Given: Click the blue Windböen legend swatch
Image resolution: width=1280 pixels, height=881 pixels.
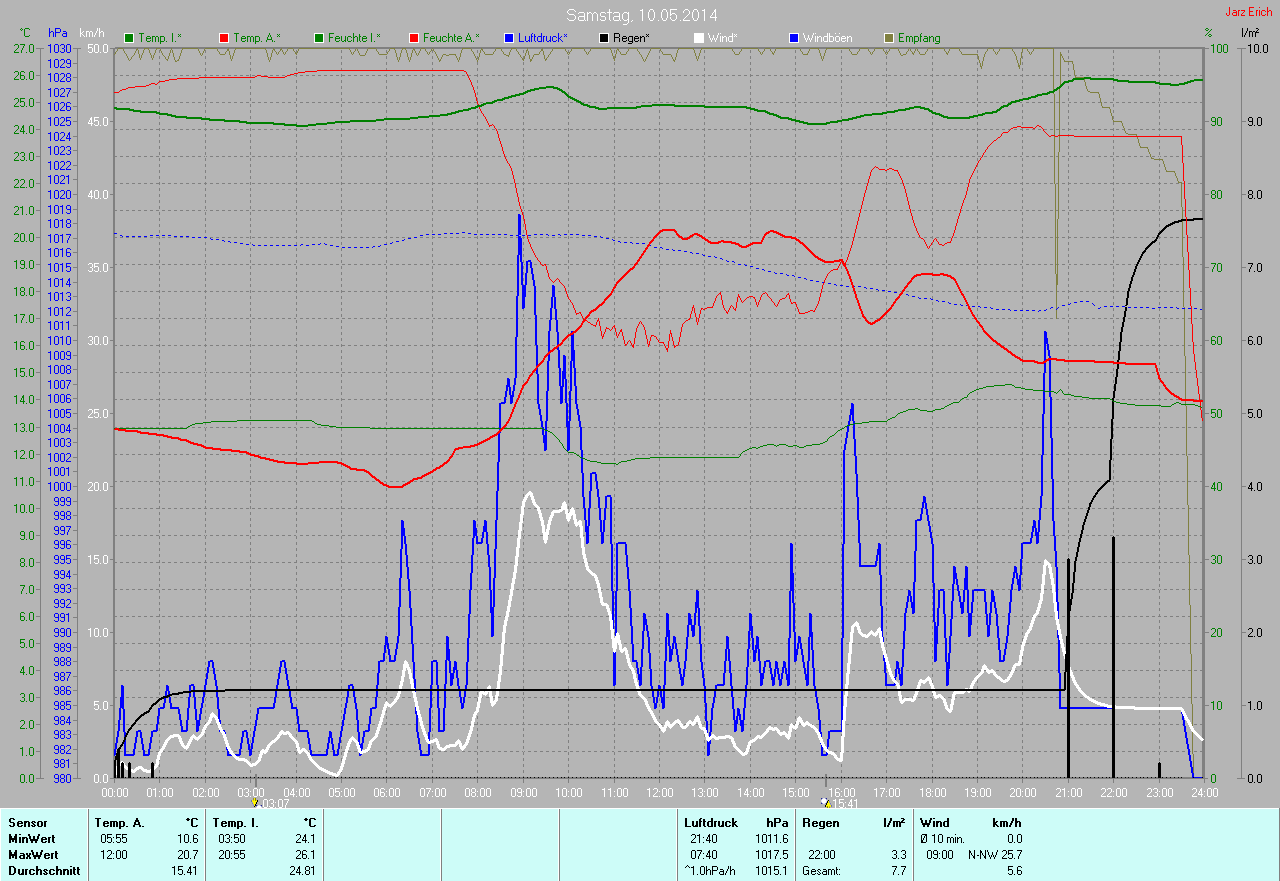Looking at the screenshot, I should pyautogui.click(x=794, y=38).
